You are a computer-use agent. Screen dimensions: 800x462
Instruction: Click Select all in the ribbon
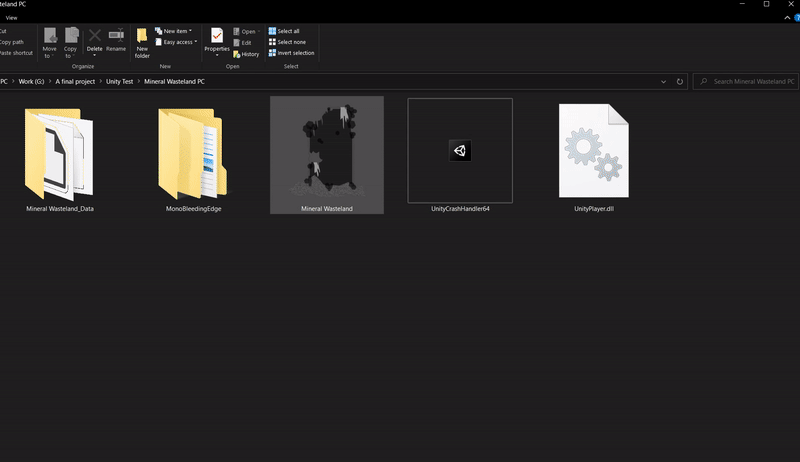[284, 31]
